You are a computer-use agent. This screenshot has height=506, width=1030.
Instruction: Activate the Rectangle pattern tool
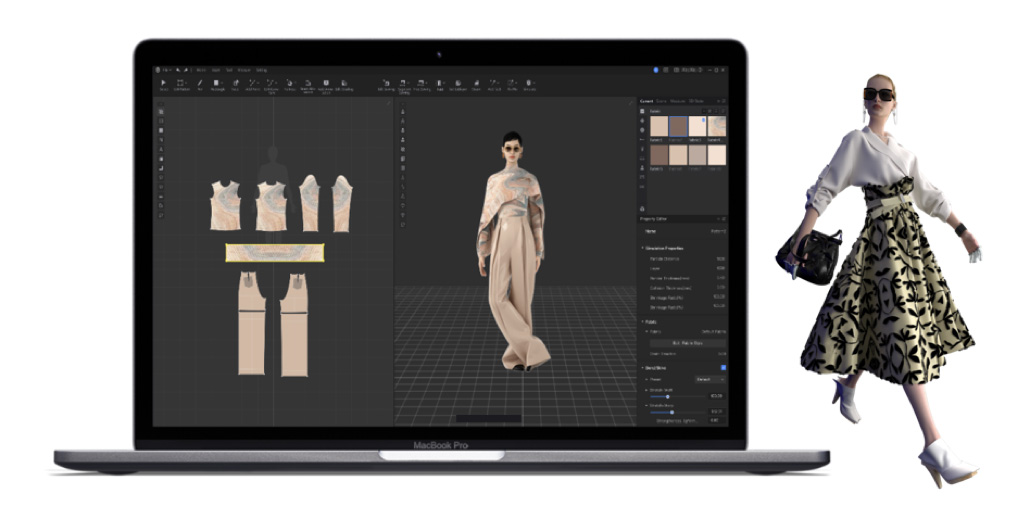pyautogui.click(x=216, y=83)
